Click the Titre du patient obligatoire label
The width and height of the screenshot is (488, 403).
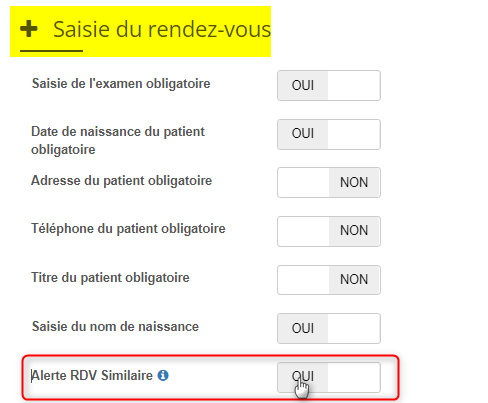point(110,278)
